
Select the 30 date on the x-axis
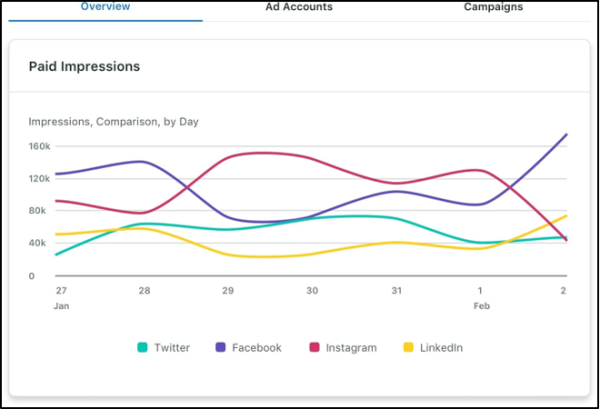tap(312, 291)
